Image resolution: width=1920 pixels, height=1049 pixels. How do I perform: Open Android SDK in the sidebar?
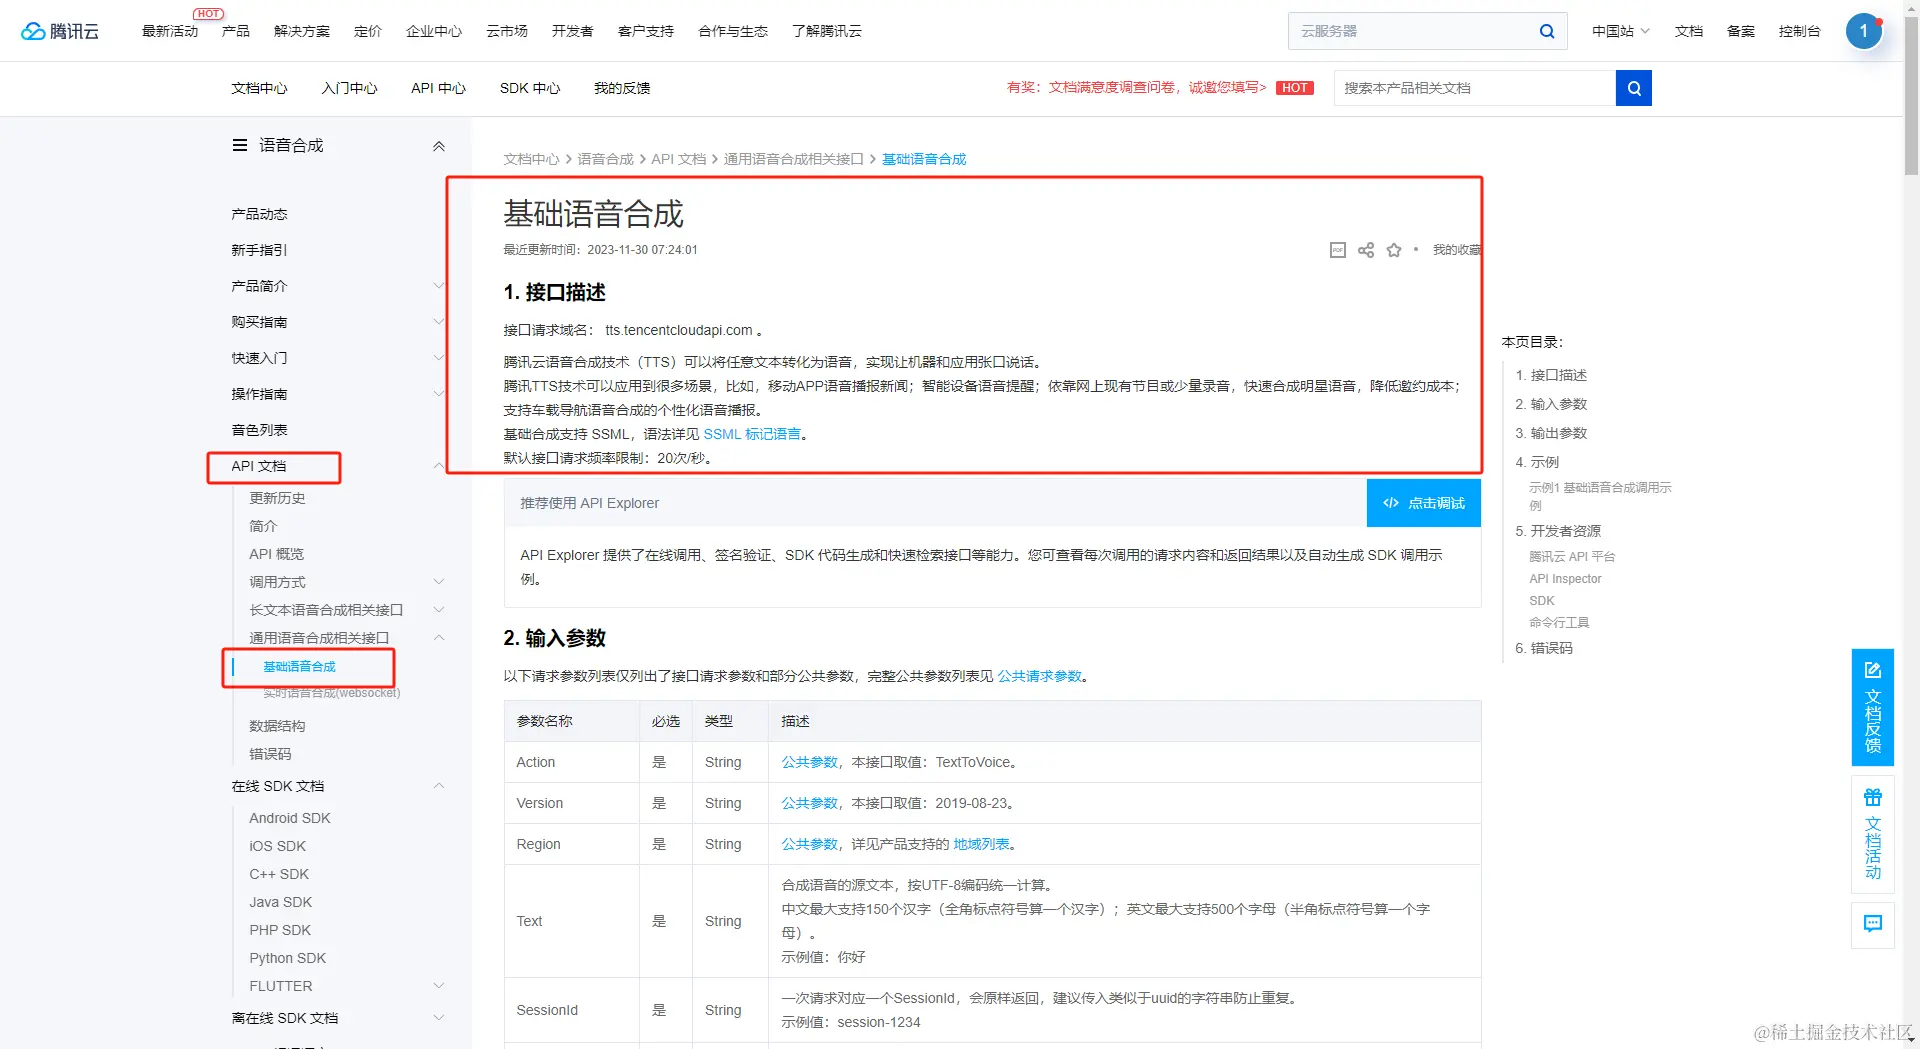tap(289, 818)
